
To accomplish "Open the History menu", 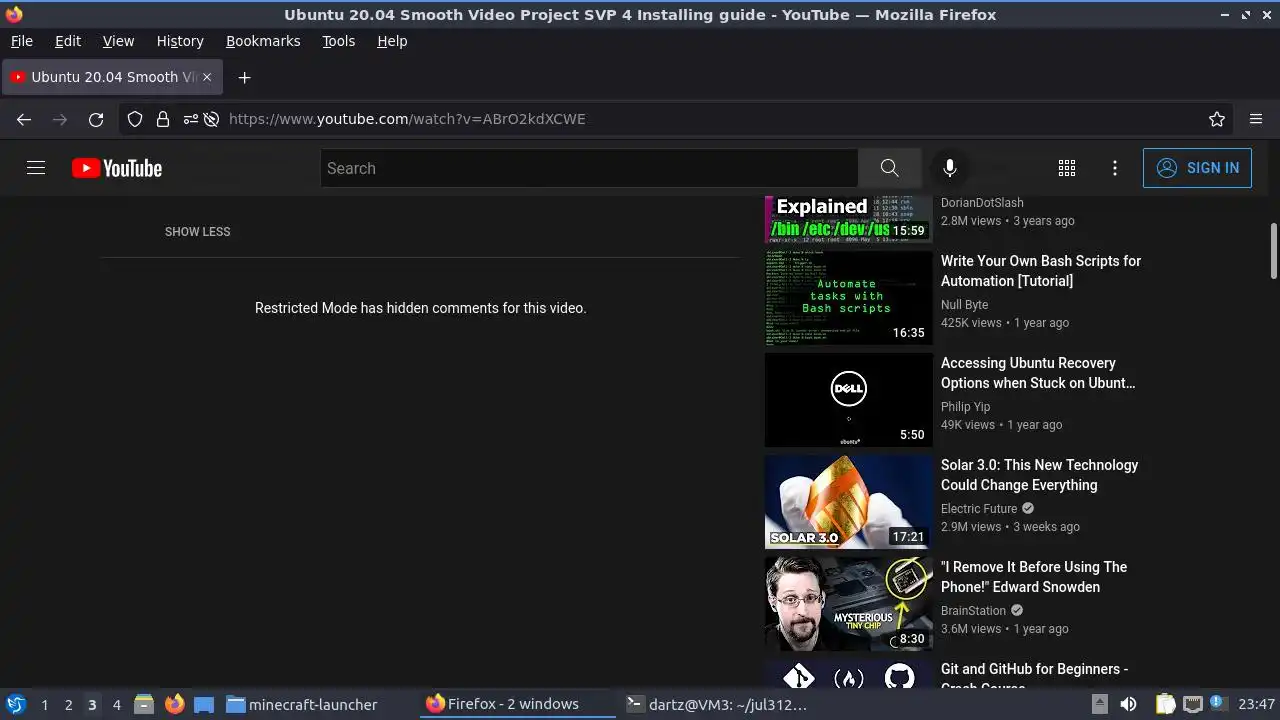I will tap(180, 41).
